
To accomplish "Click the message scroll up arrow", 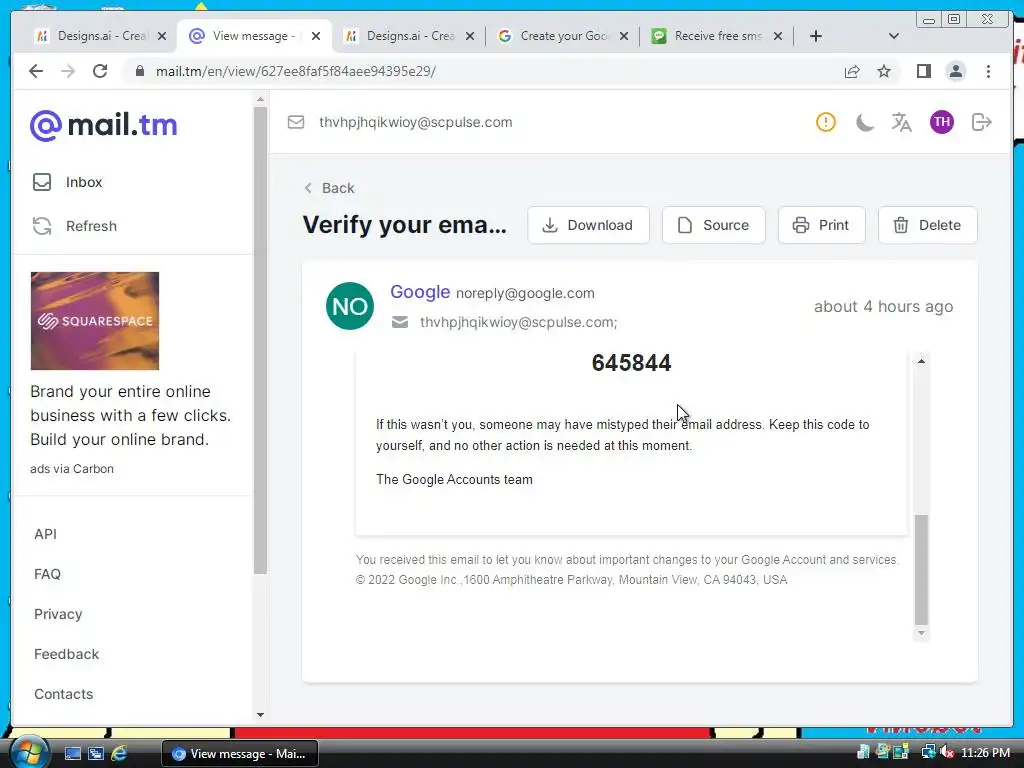I will point(921,361).
